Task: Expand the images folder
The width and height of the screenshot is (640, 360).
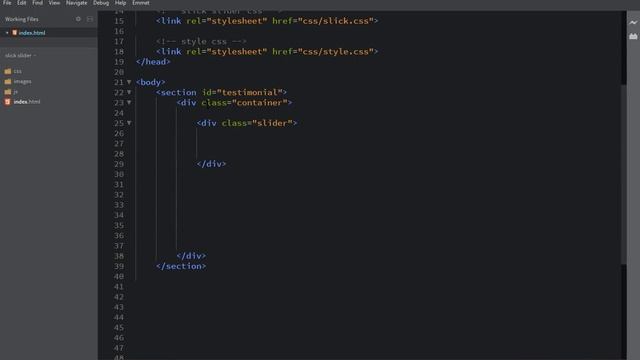Action: [22, 81]
